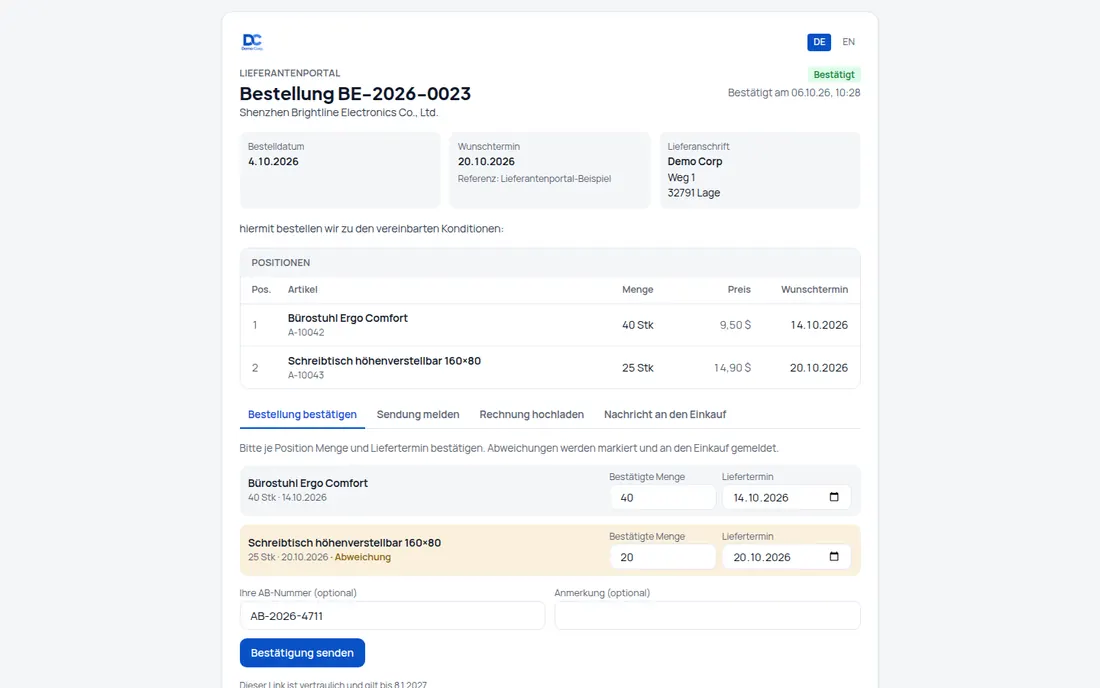
Task: Edit confirmed quantity field showing 40
Action: pos(662,497)
